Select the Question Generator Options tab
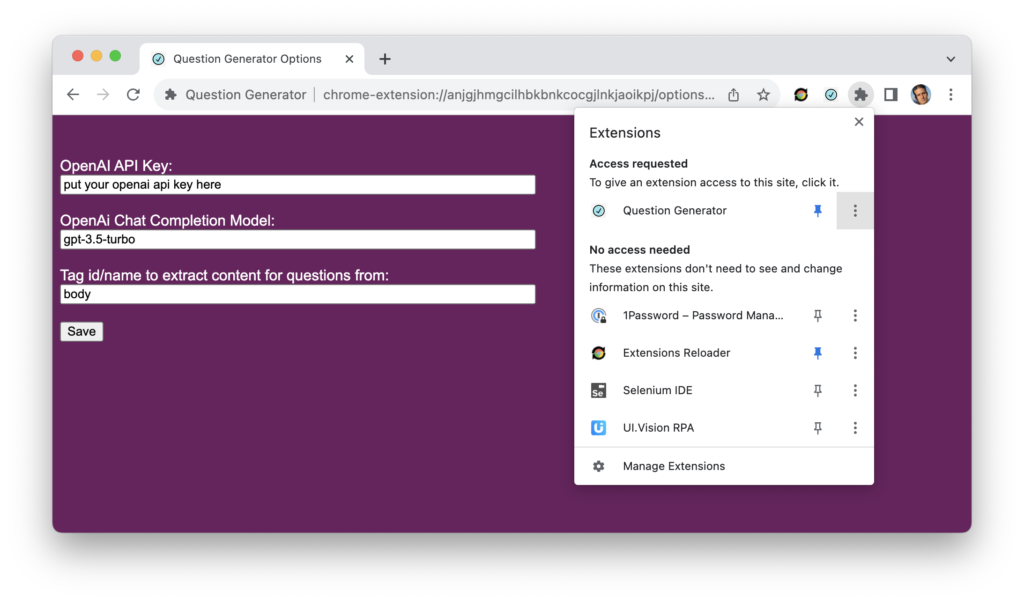This screenshot has width=1024, height=602. click(x=246, y=59)
